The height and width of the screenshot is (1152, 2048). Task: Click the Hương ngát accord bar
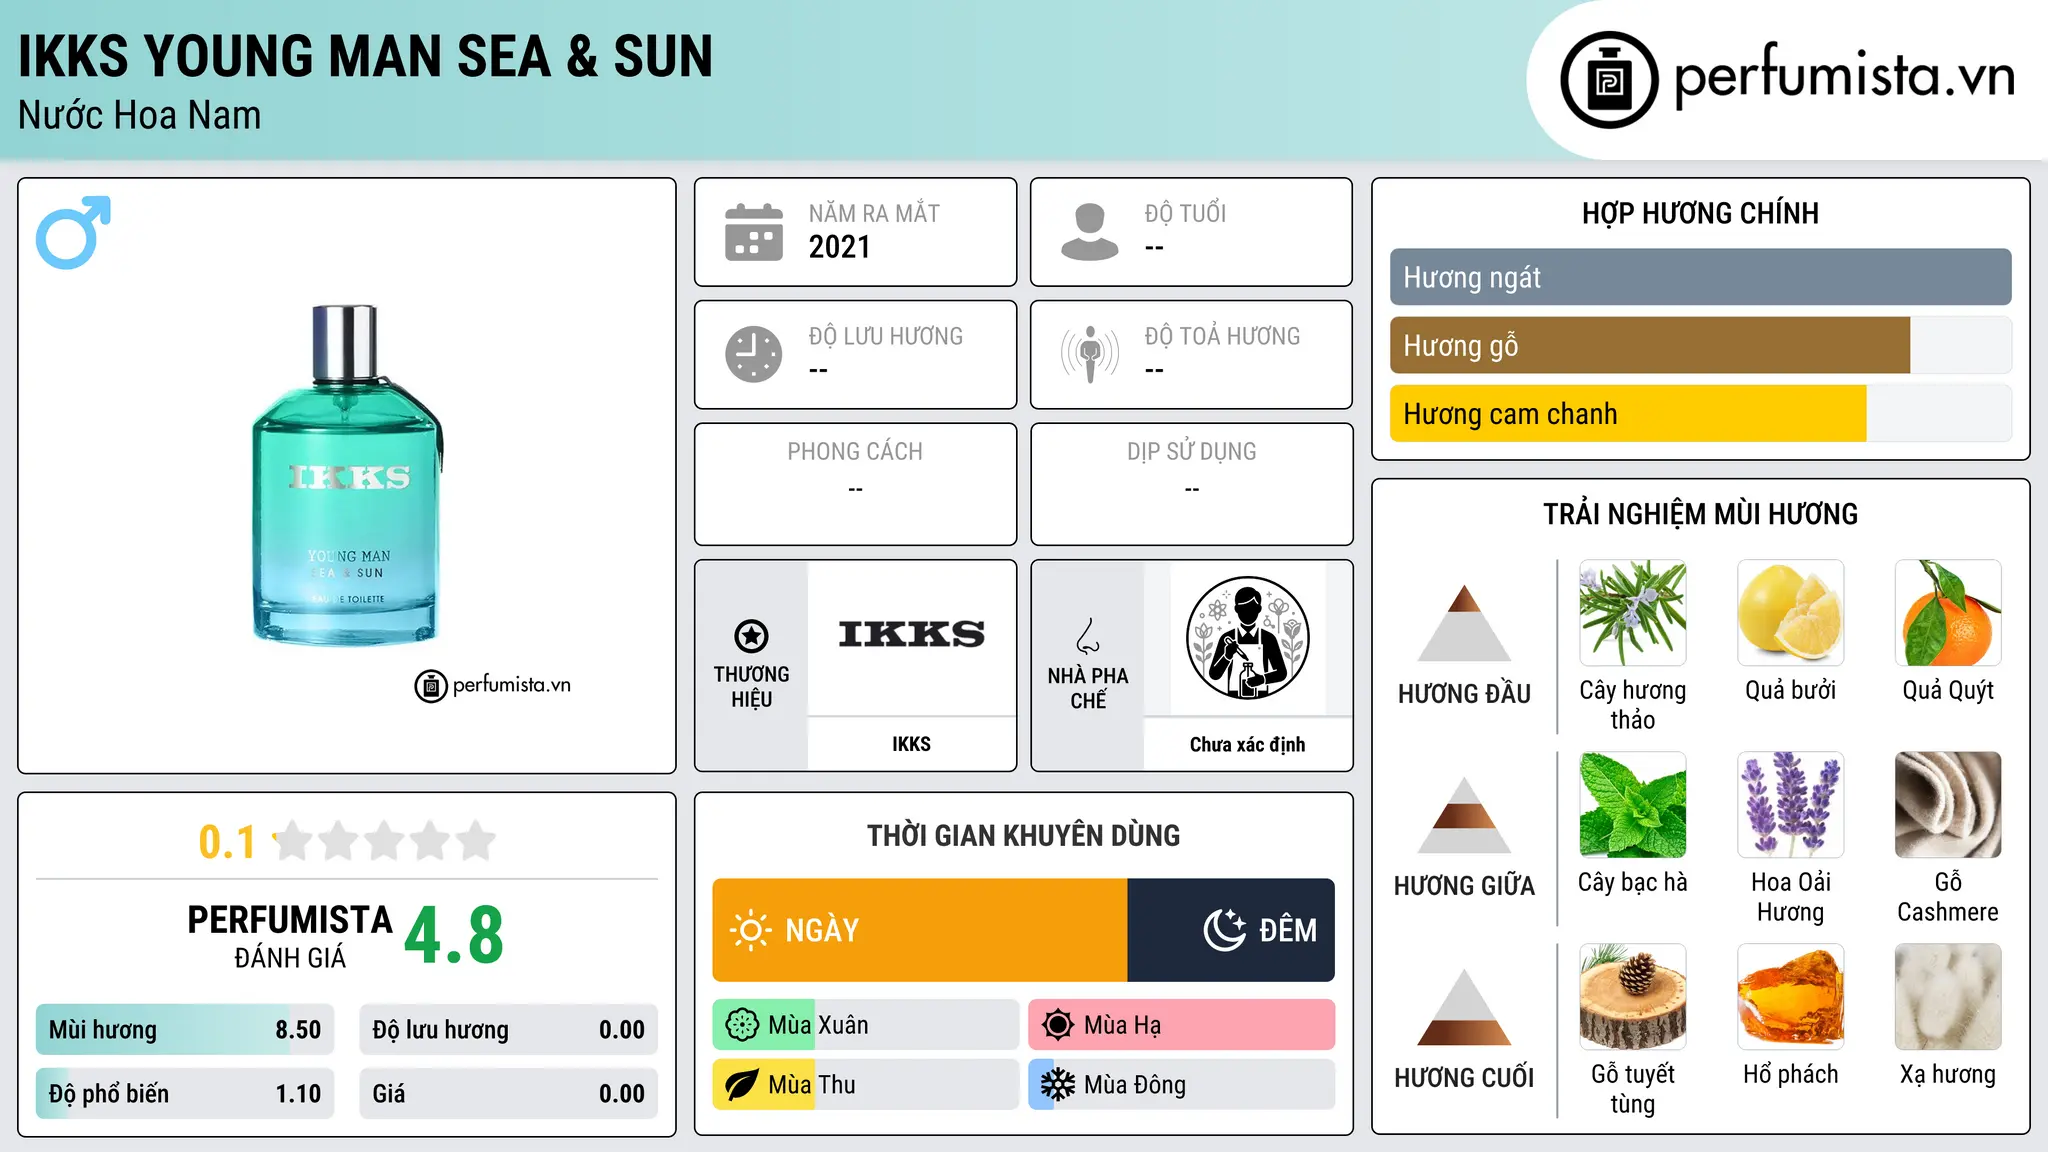tap(1700, 277)
